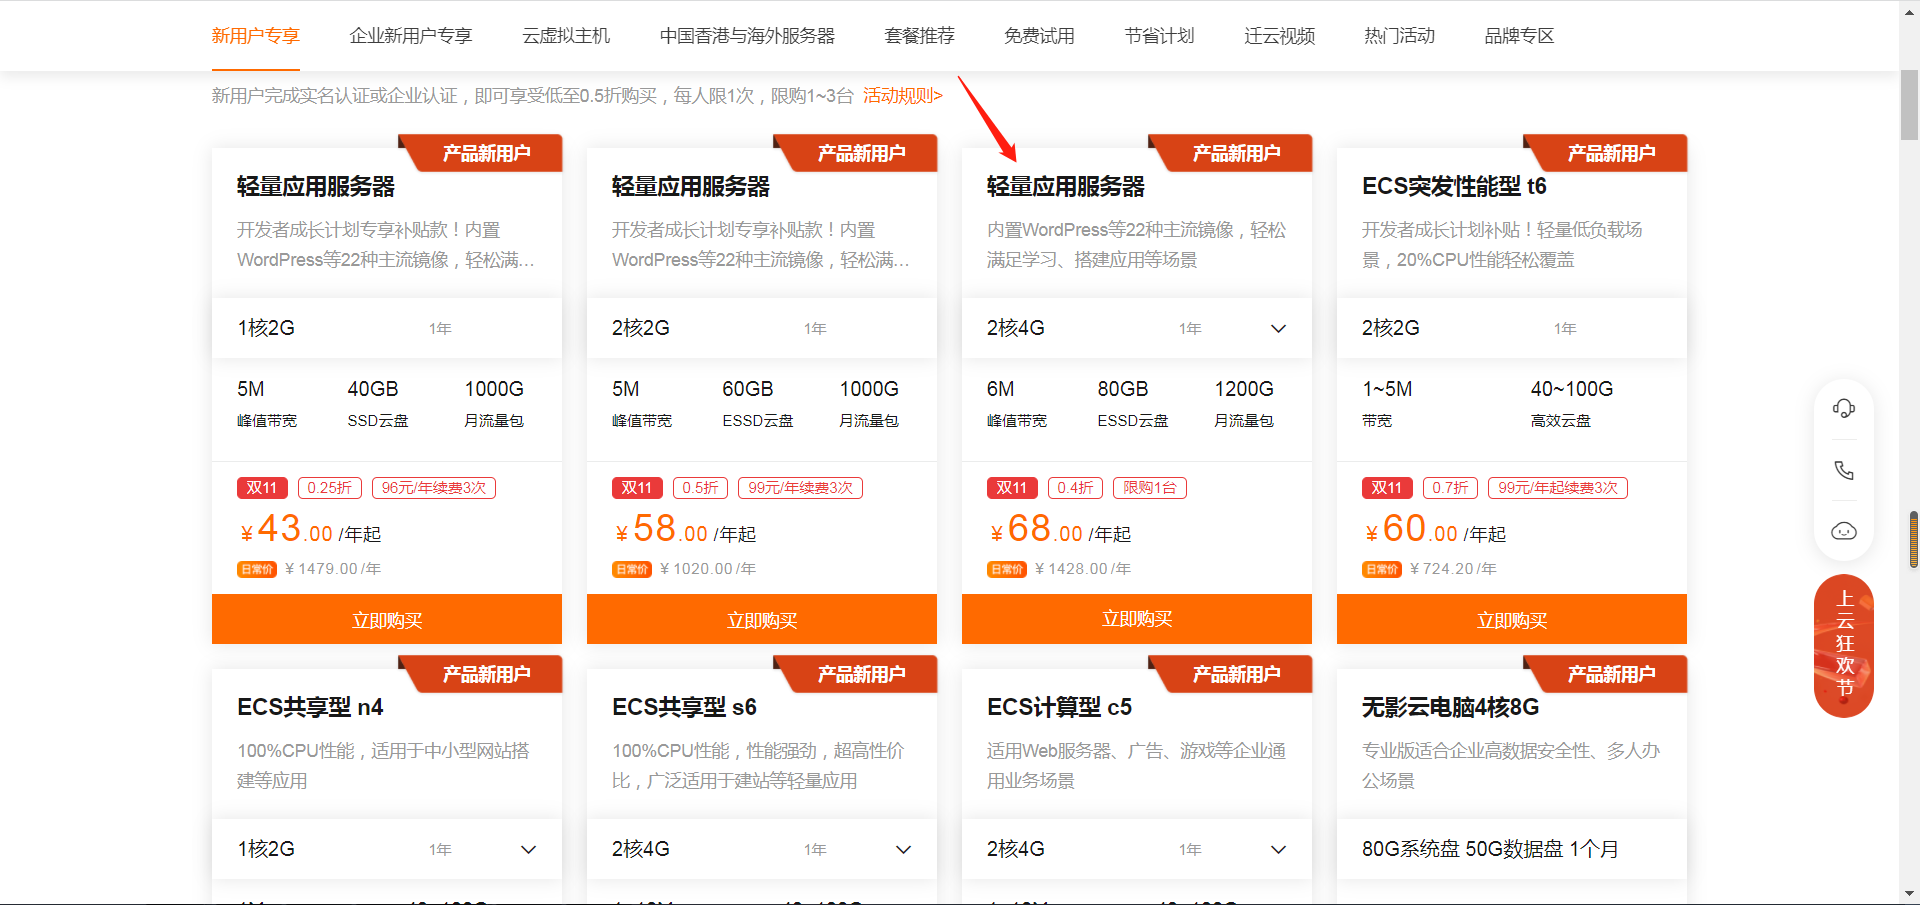Open the 云虚拟主机 tab
The height and width of the screenshot is (905, 1920).
point(566,36)
